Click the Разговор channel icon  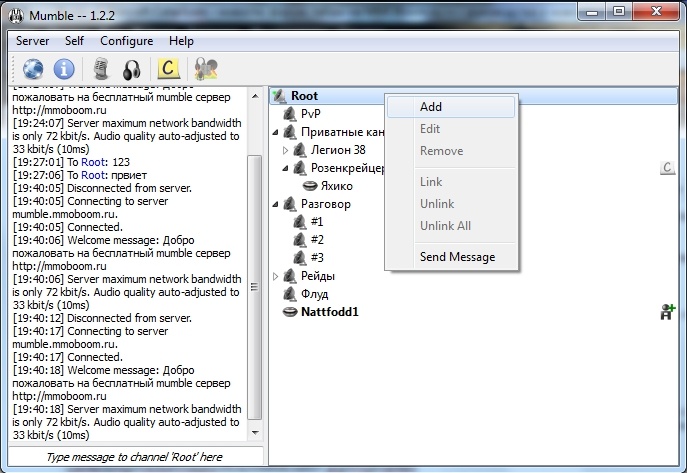289,204
